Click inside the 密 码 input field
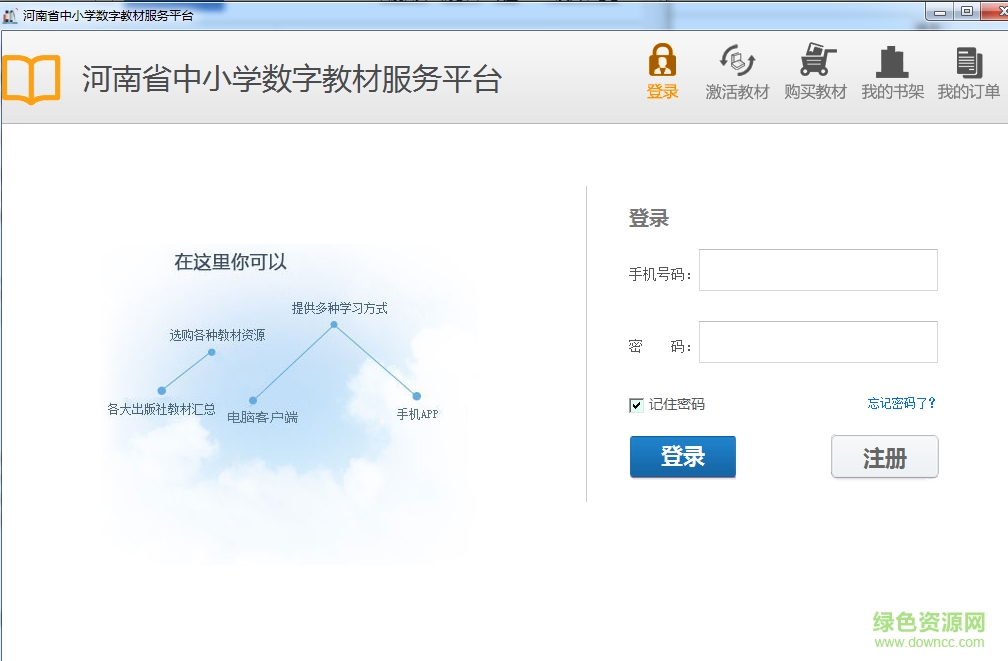 (x=818, y=341)
